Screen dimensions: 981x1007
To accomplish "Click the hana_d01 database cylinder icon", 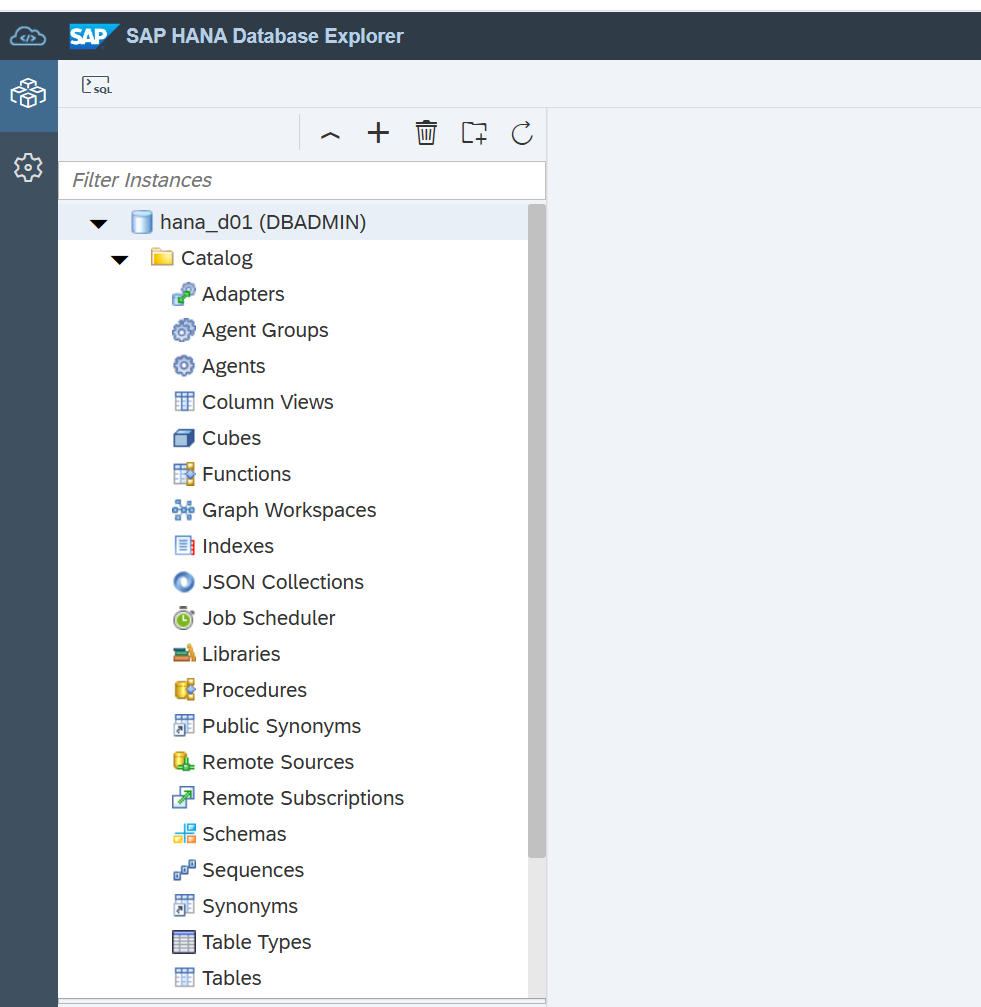I will coord(142,222).
